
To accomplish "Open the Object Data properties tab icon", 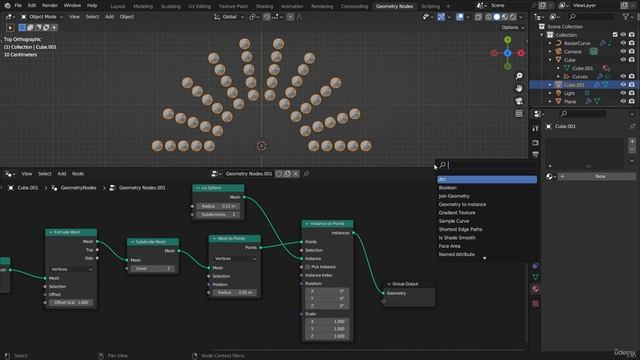I will tap(535, 277).
